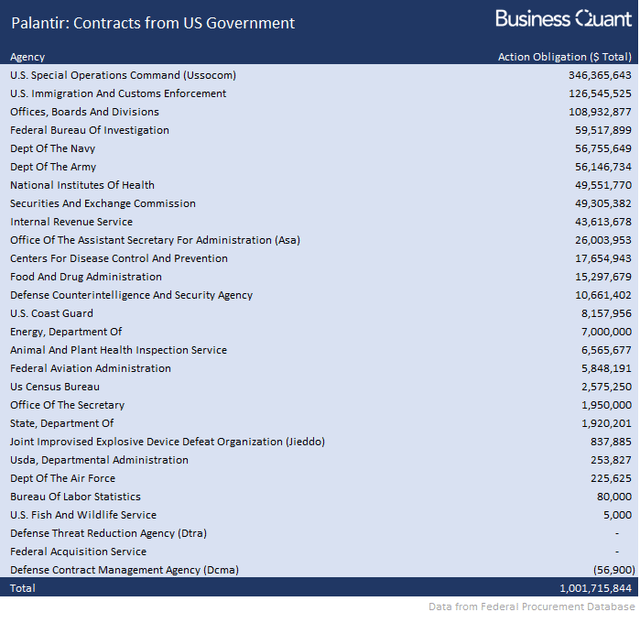The width and height of the screenshot is (640, 623).
Task: Select 'Dept Of The Army' label
Action: click(53, 167)
